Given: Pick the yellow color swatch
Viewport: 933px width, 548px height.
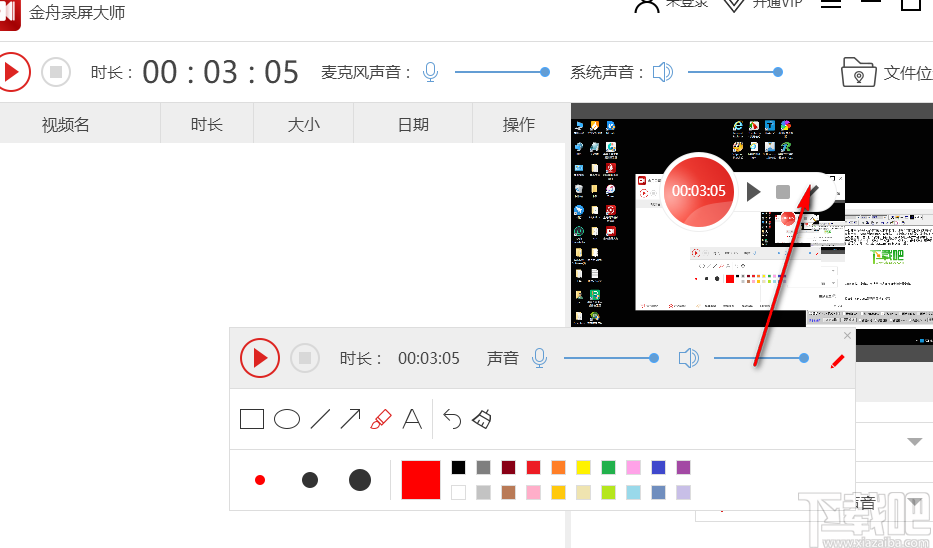Looking at the screenshot, I should click(x=583, y=467).
